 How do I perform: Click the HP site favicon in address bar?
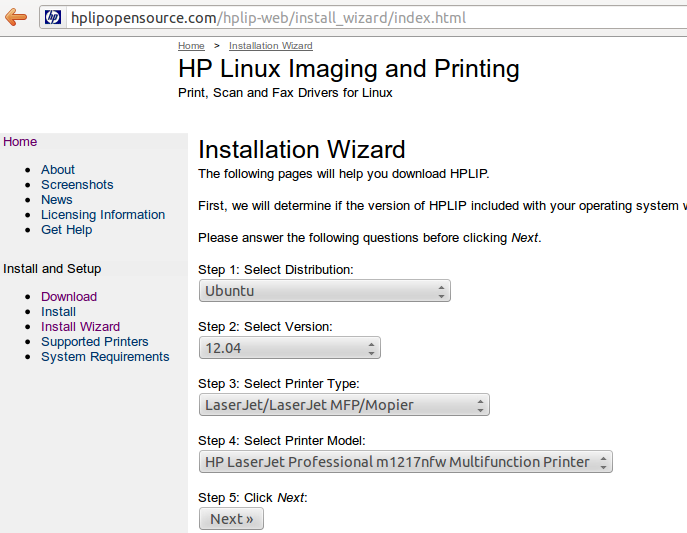click(x=53, y=18)
